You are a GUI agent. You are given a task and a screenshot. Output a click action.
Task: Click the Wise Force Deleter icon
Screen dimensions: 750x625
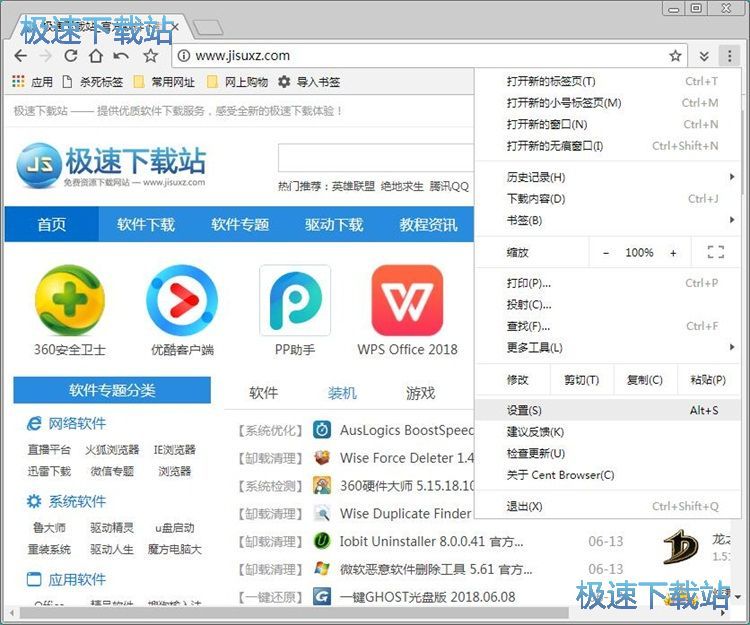[322, 458]
